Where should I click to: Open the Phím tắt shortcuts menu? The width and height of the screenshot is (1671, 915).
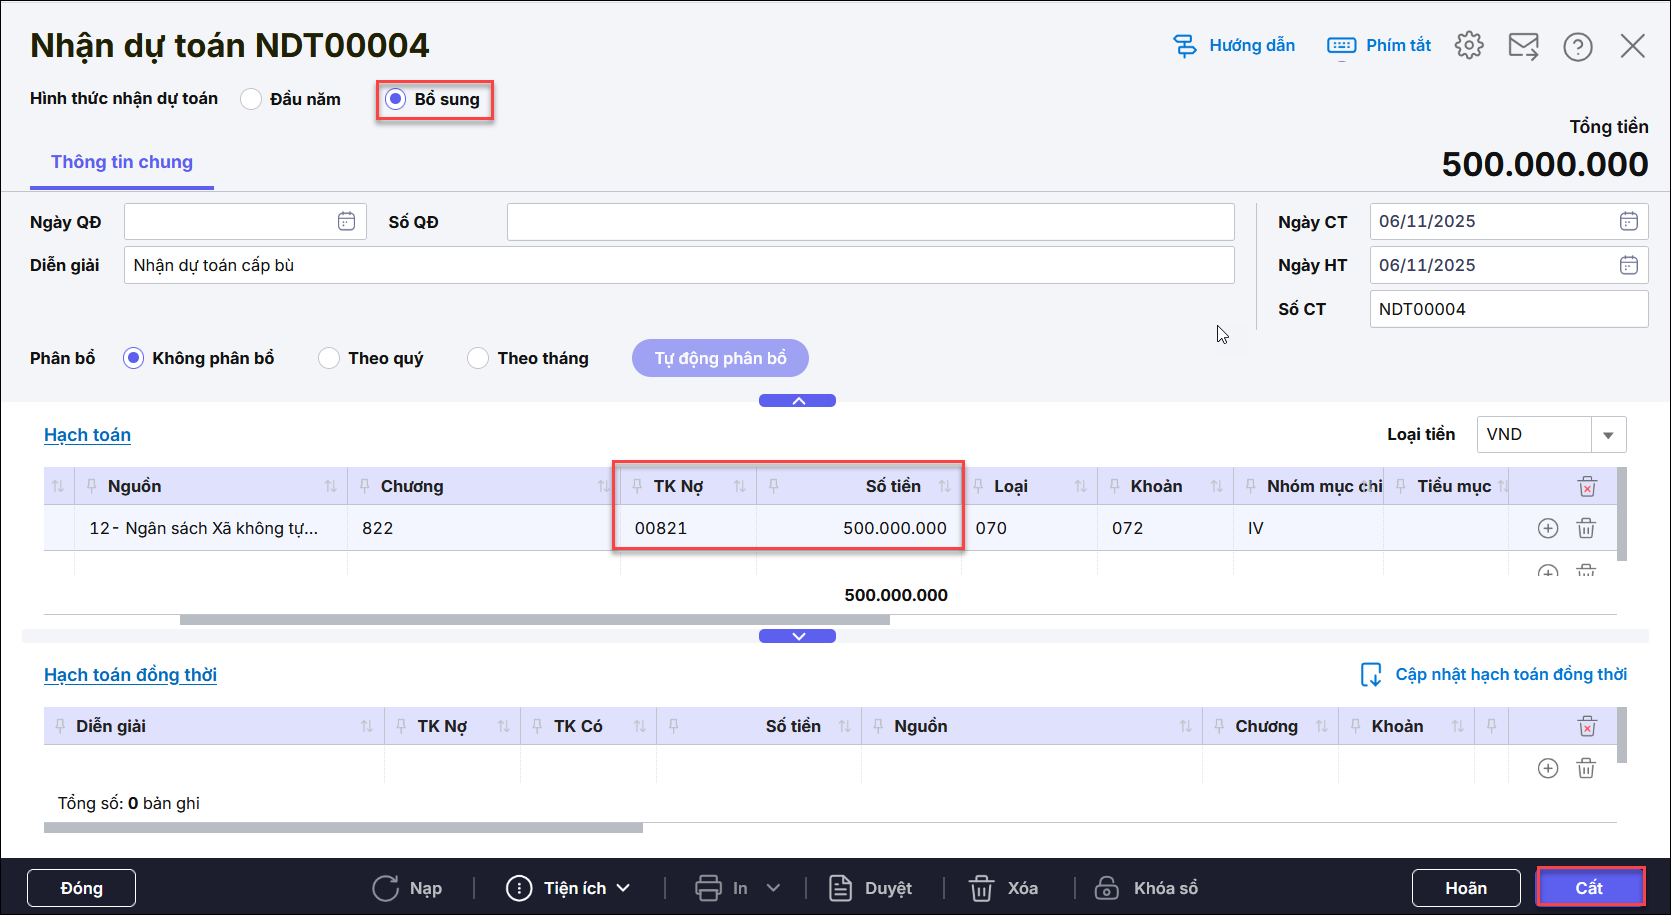coord(1379,46)
